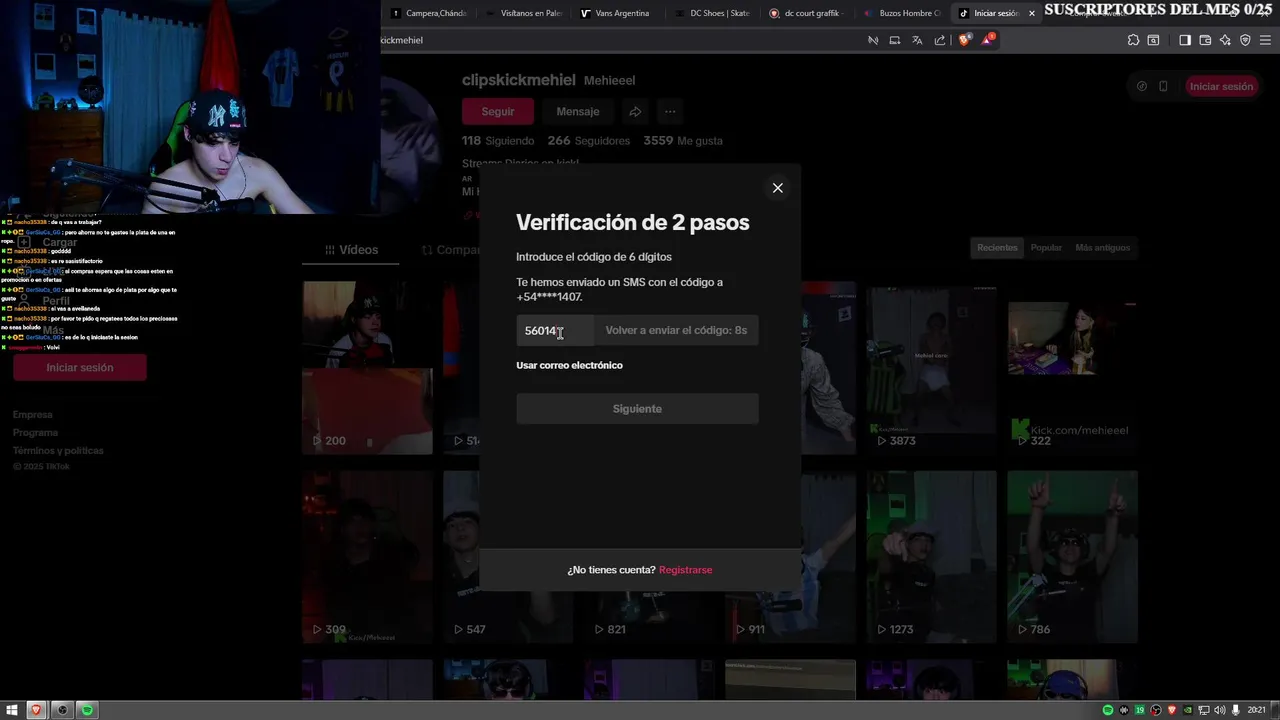Open browser main menu hamburger icon
This screenshot has height=720, width=1280.
(1265, 40)
